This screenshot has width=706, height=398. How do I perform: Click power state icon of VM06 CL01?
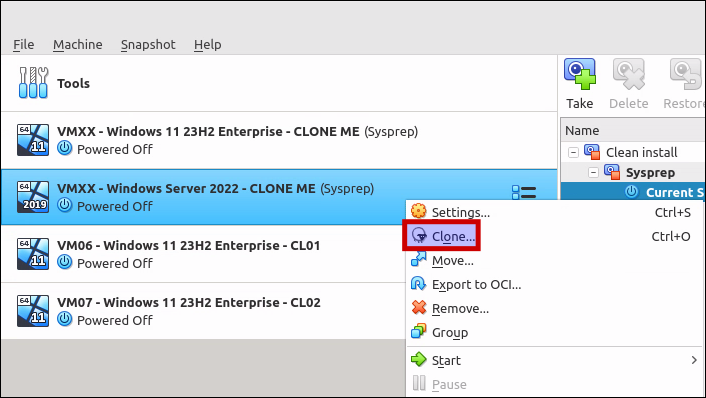(64, 262)
